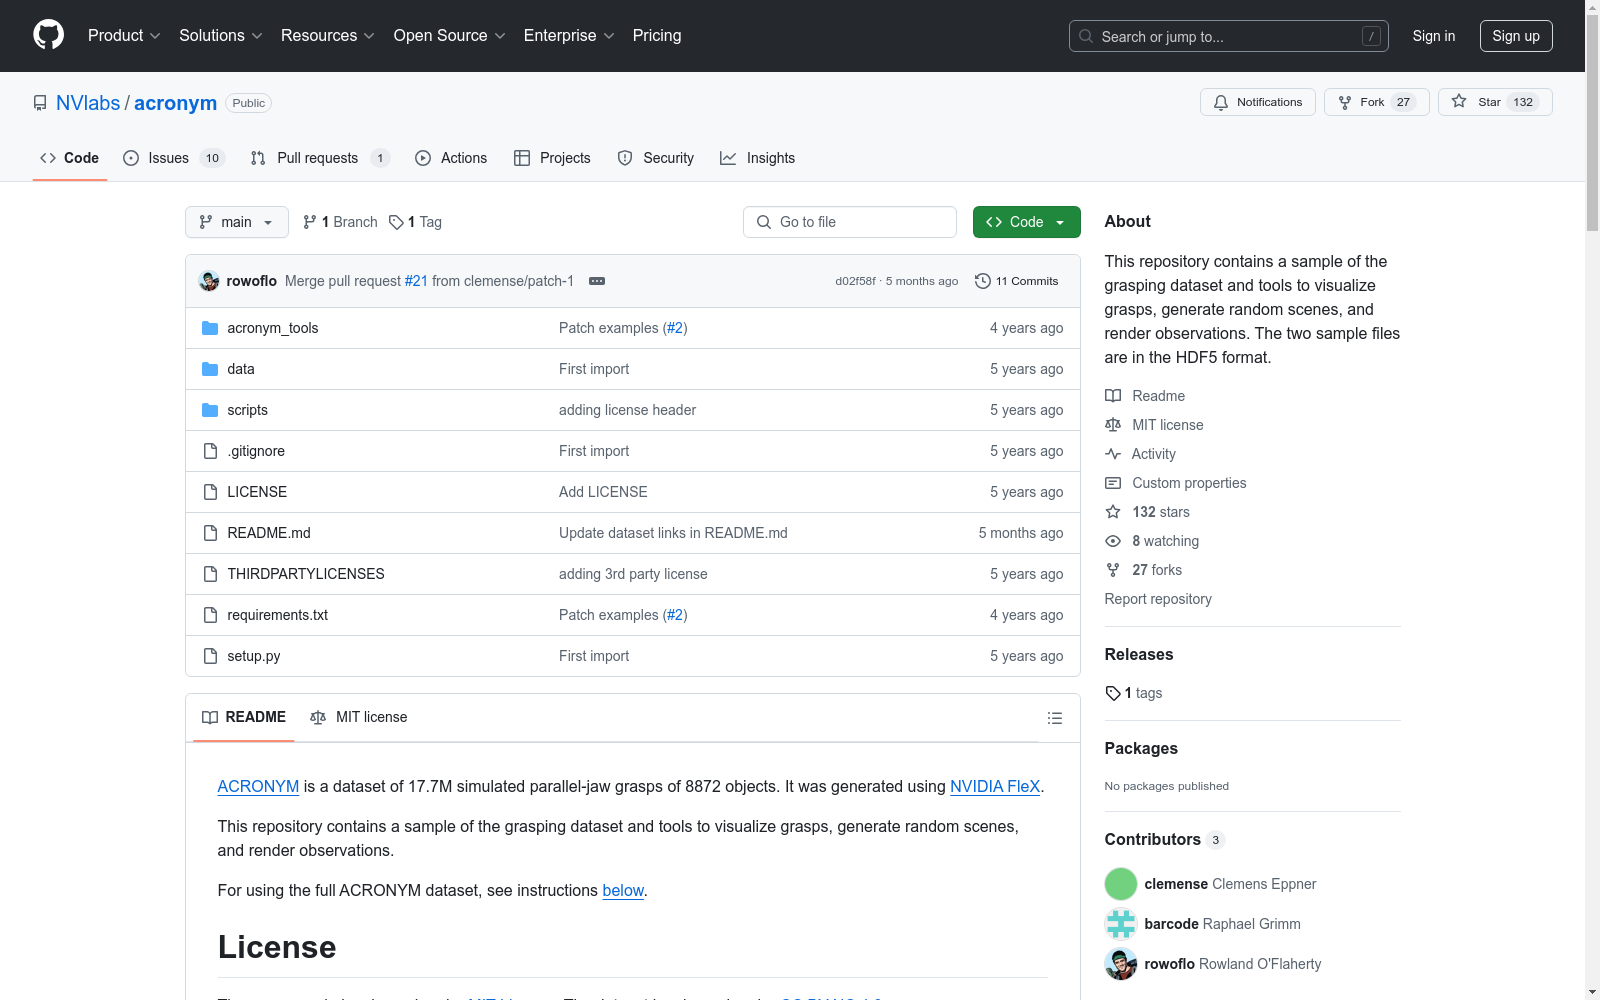Open the Insights tab
The image size is (1600, 1000).
pos(758,158)
